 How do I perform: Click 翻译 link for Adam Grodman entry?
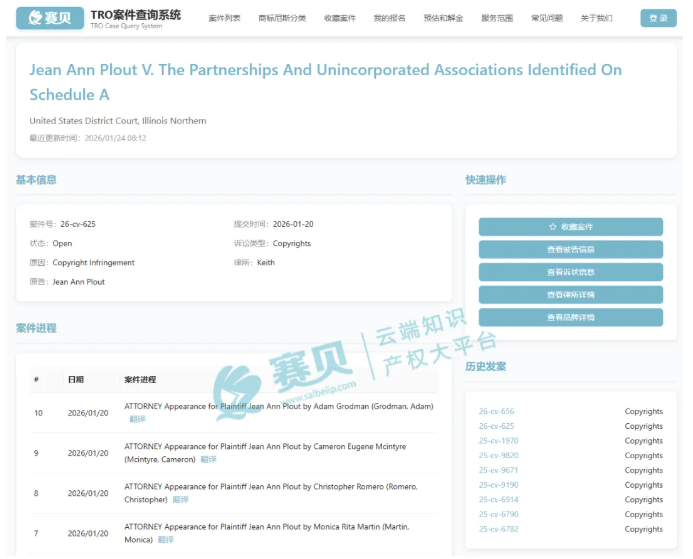[137, 419]
